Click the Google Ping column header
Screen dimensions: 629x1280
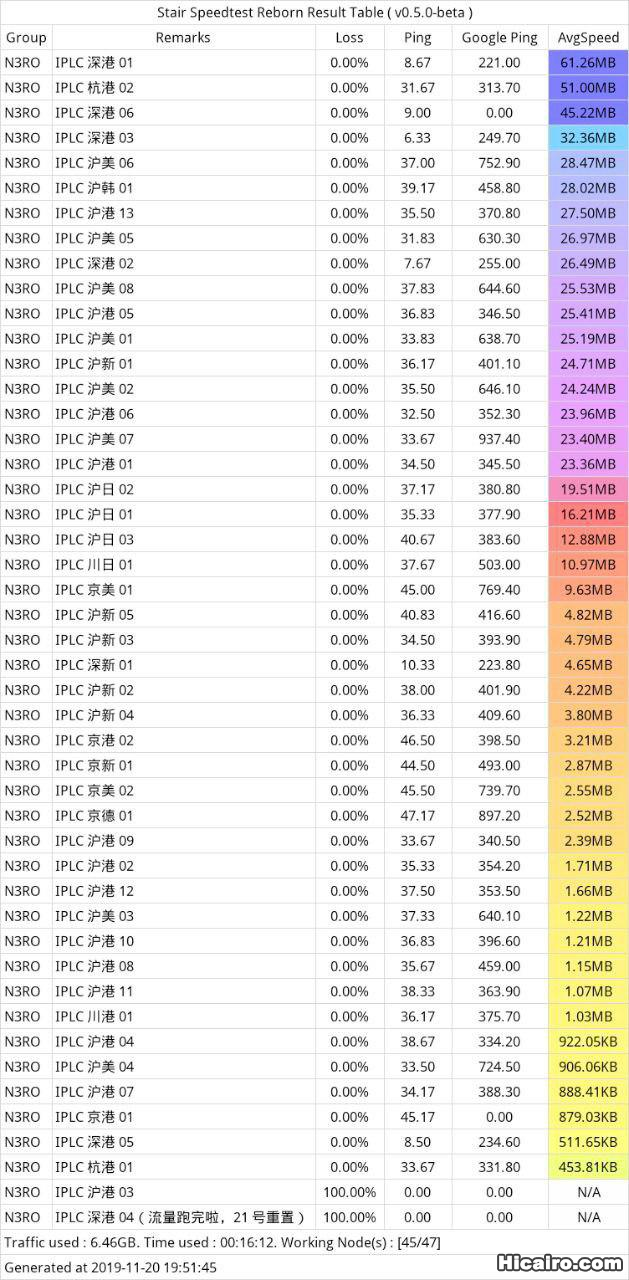[499, 38]
